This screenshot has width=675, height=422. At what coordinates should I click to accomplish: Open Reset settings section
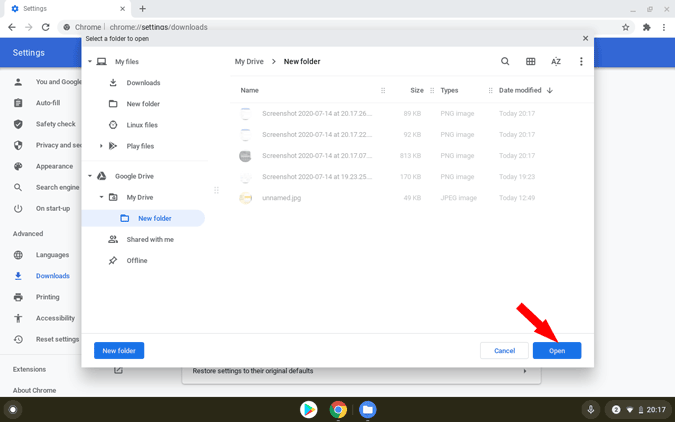[57, 339]
